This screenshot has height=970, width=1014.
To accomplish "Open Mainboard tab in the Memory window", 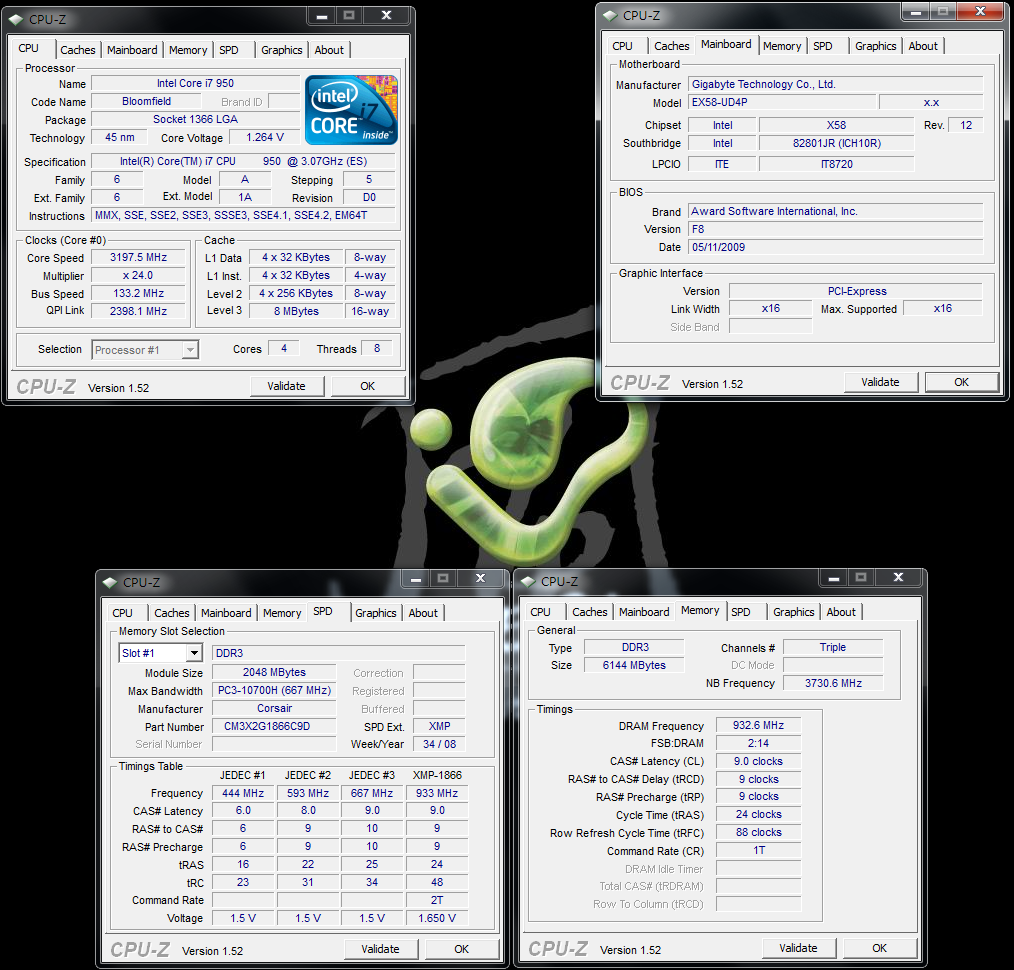I will (644, 612).
